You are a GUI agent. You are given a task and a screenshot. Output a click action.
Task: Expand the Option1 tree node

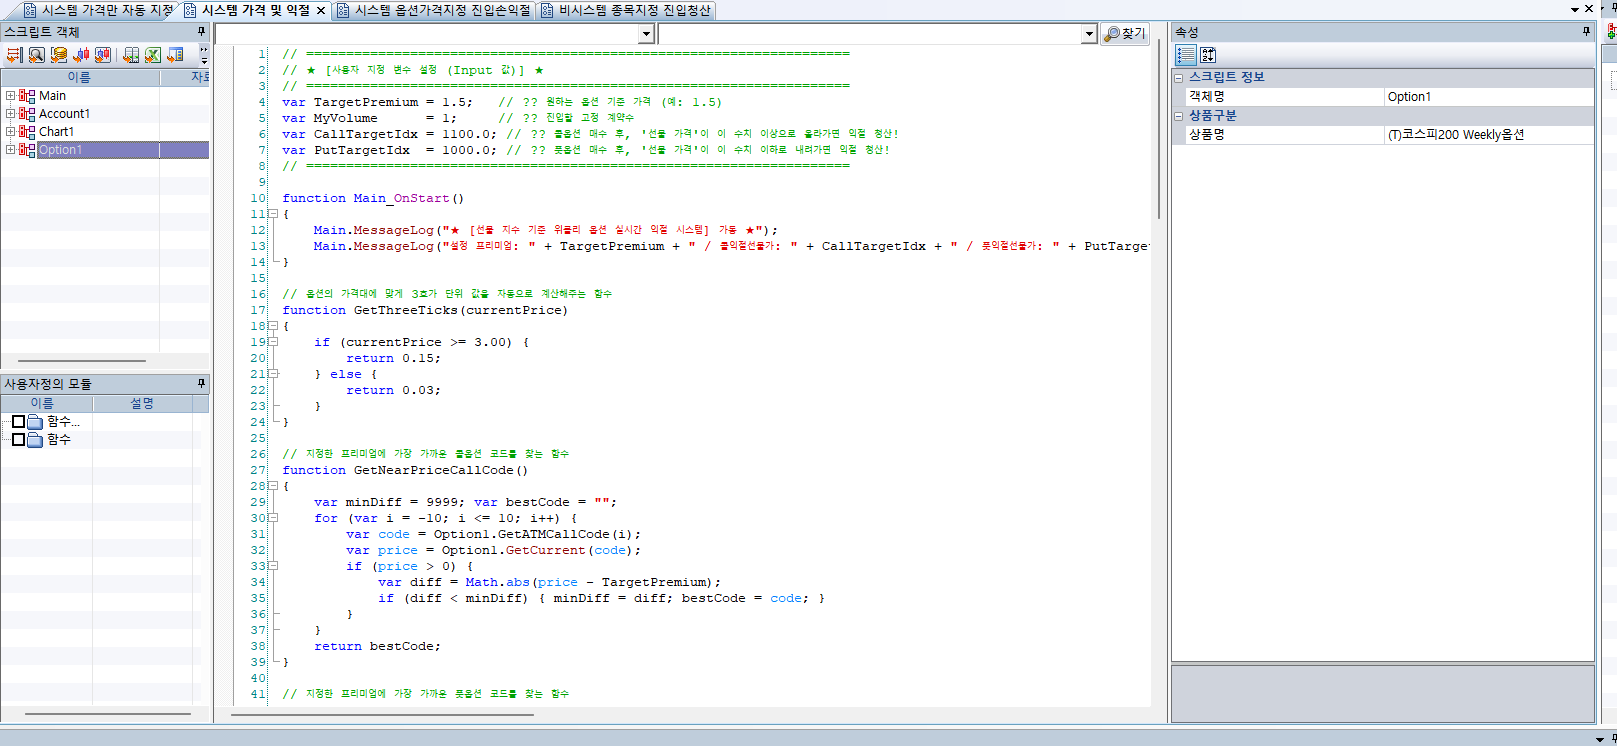click(x=10, y=150)
